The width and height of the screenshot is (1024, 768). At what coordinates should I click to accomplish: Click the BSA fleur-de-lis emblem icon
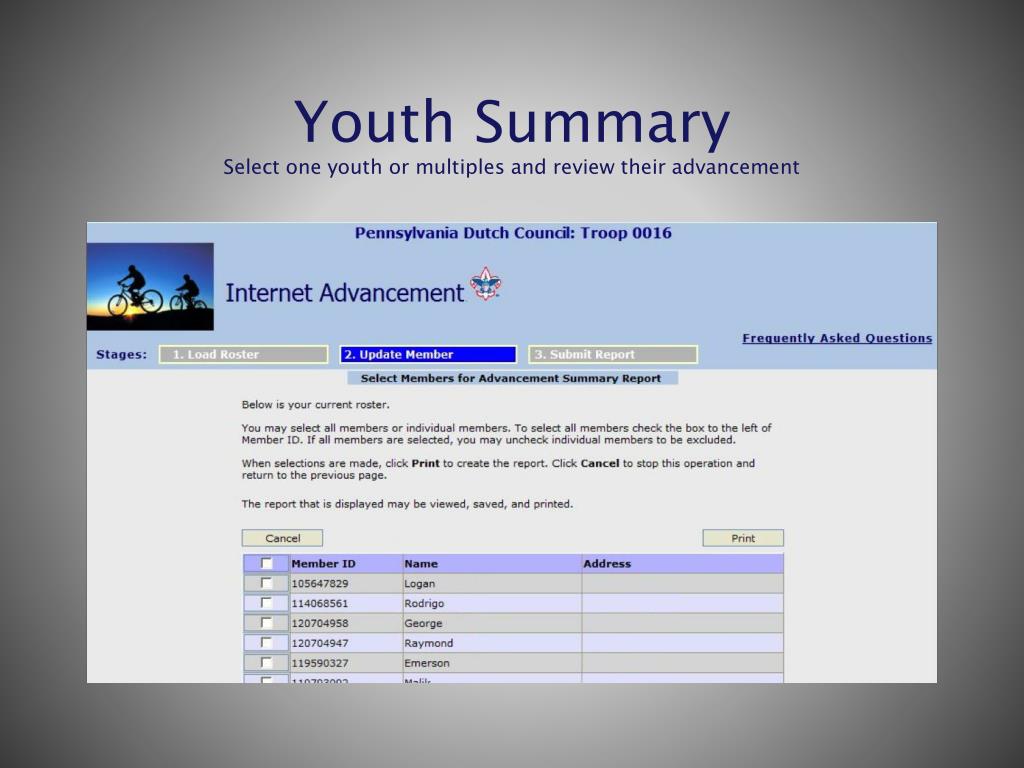[x=485, y=283]
